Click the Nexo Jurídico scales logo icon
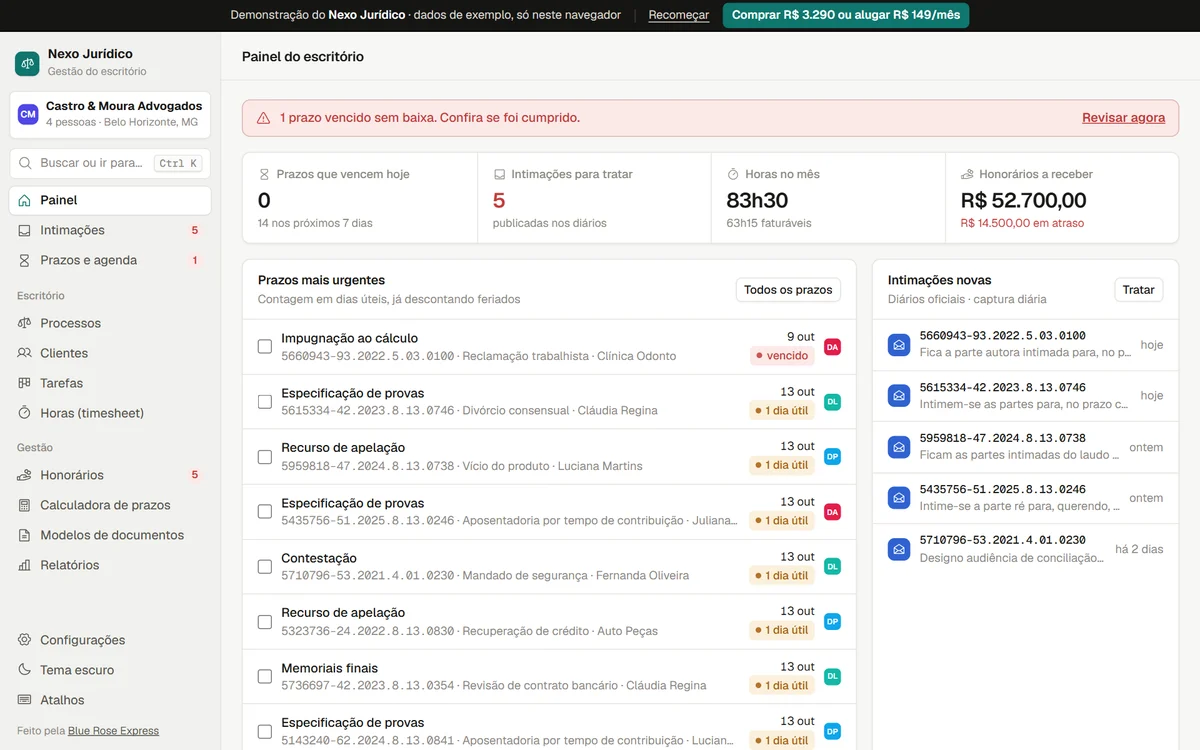This screenshot has width=1200, height=750. pos(27,63)
